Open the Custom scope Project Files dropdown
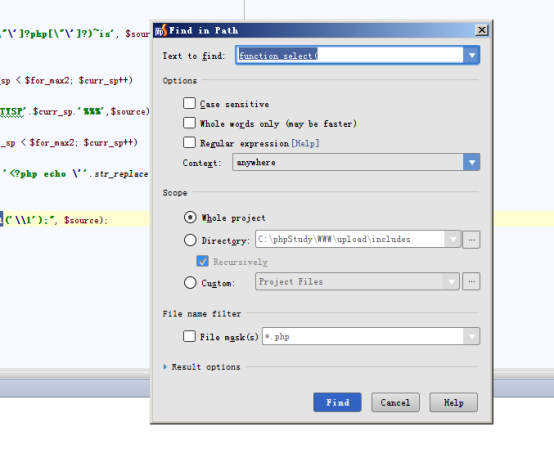The width and height of the screenshot is (554, 449). click(357, 282)
